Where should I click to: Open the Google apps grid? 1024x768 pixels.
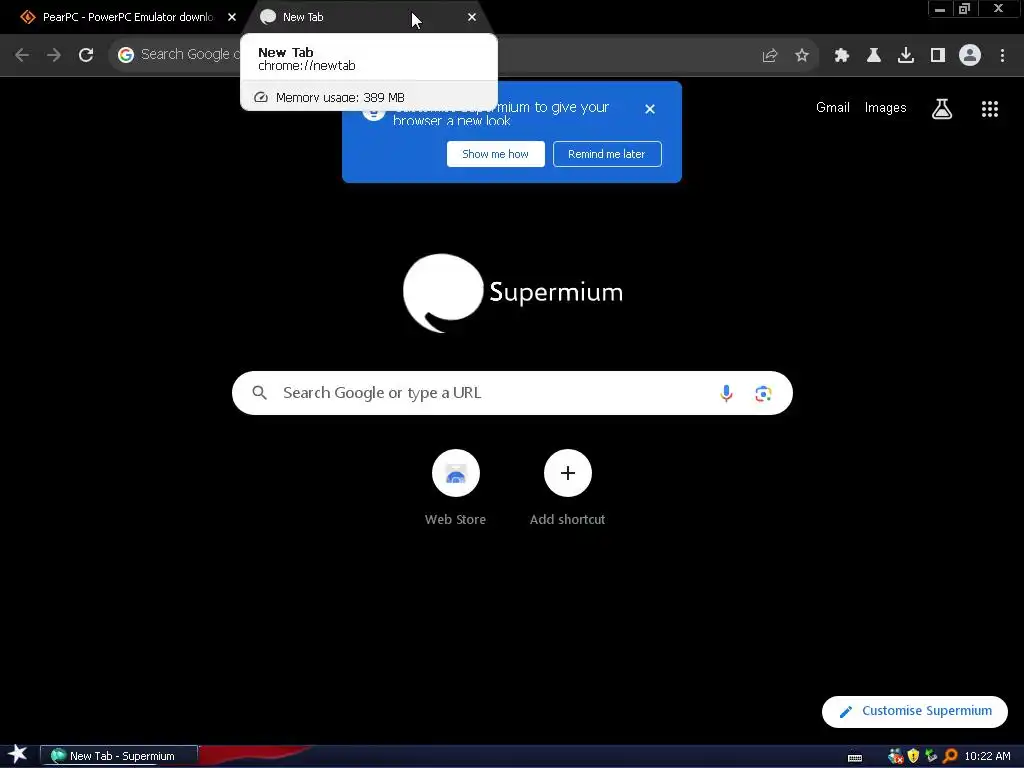[x=990, y=109]
